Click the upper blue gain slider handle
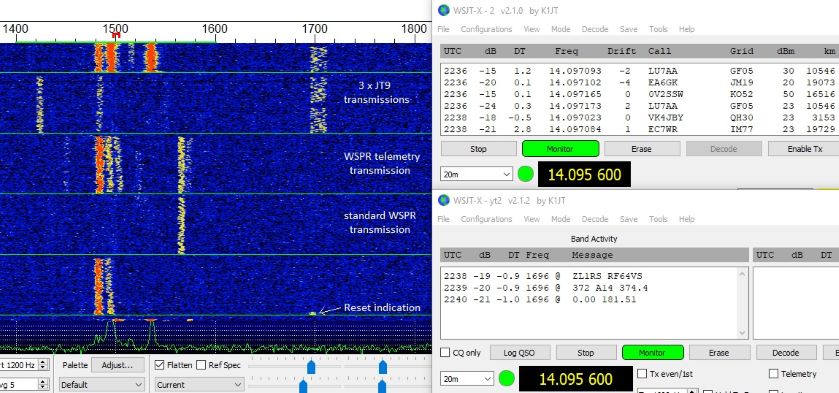 (x=311, y=367)
